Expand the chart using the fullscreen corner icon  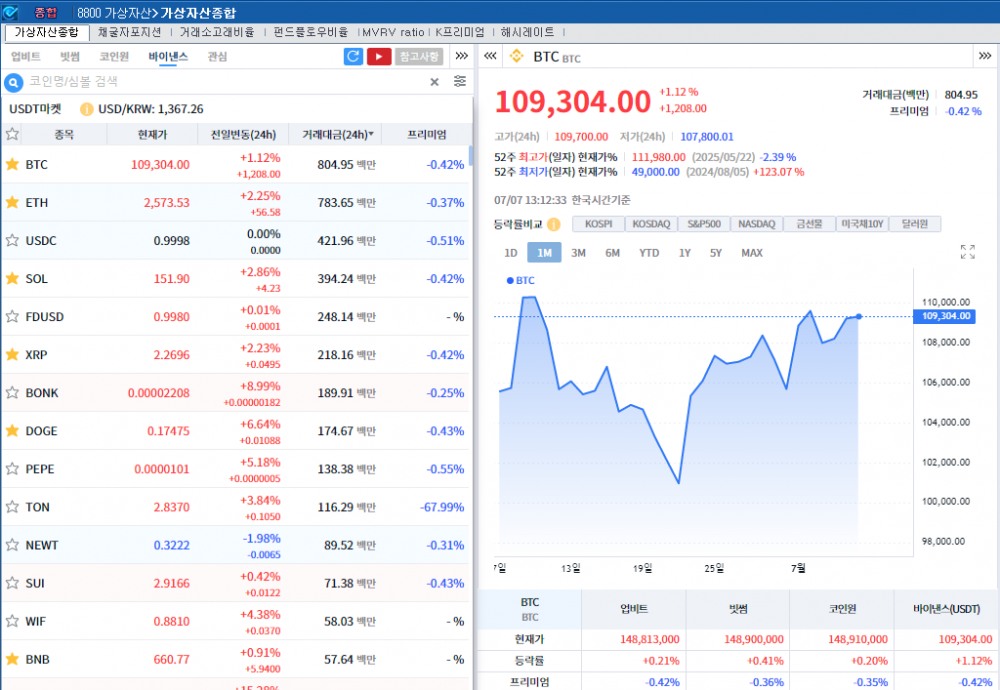click(x=967, y=253)
